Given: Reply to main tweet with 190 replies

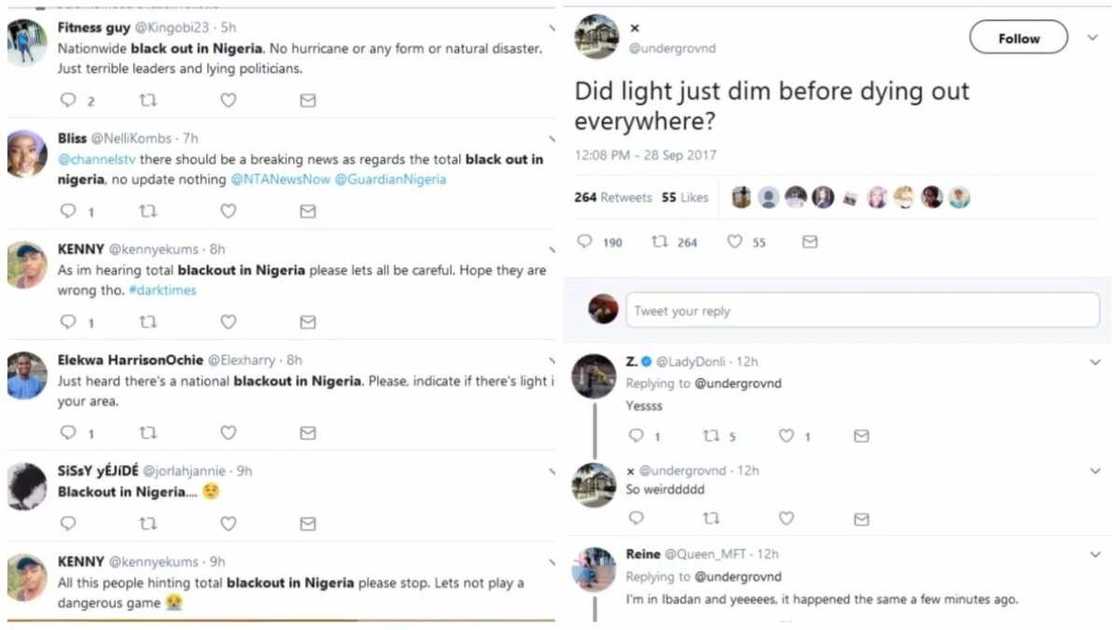Looking at the screenshot, I should tap(586, 242).
